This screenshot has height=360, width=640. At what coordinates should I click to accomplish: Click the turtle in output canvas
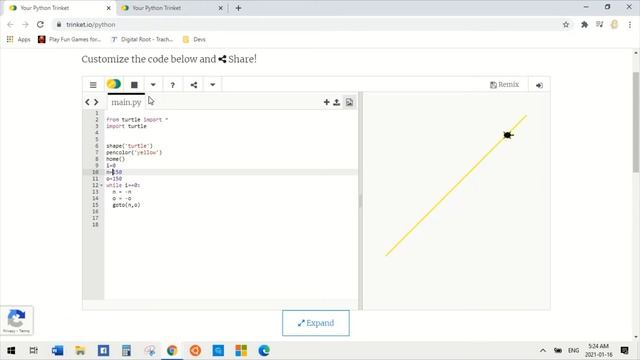[508, 135]
